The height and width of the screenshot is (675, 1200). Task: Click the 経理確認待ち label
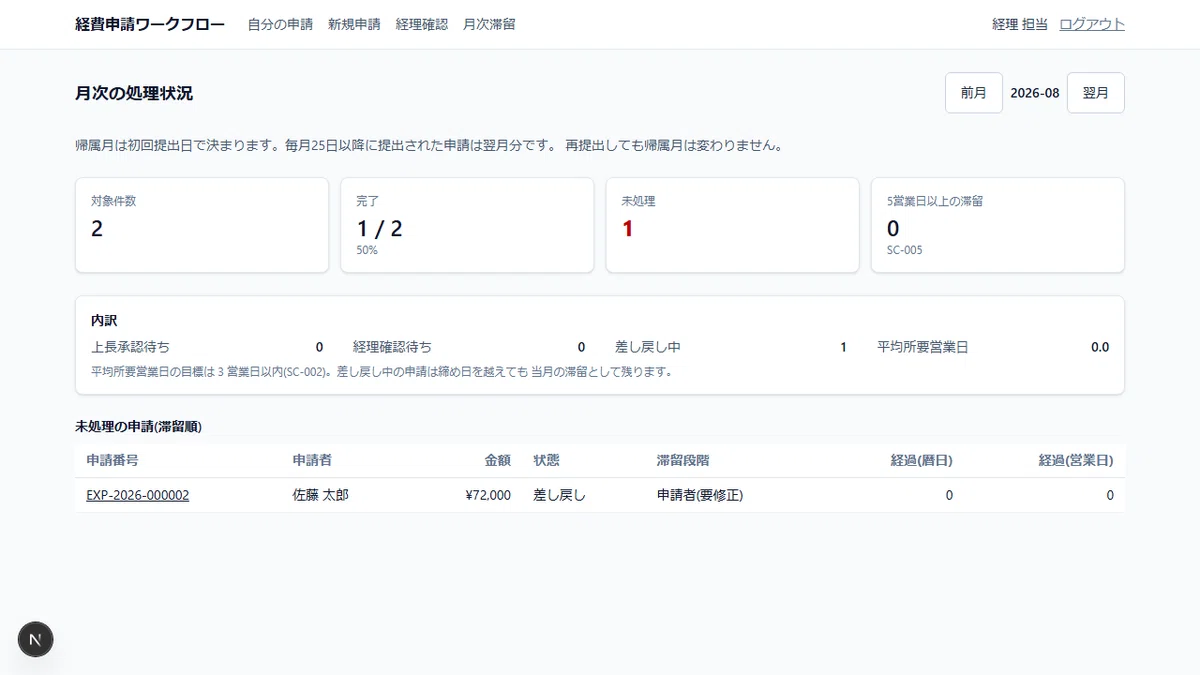pyautogui.click(x=393, y=347)
